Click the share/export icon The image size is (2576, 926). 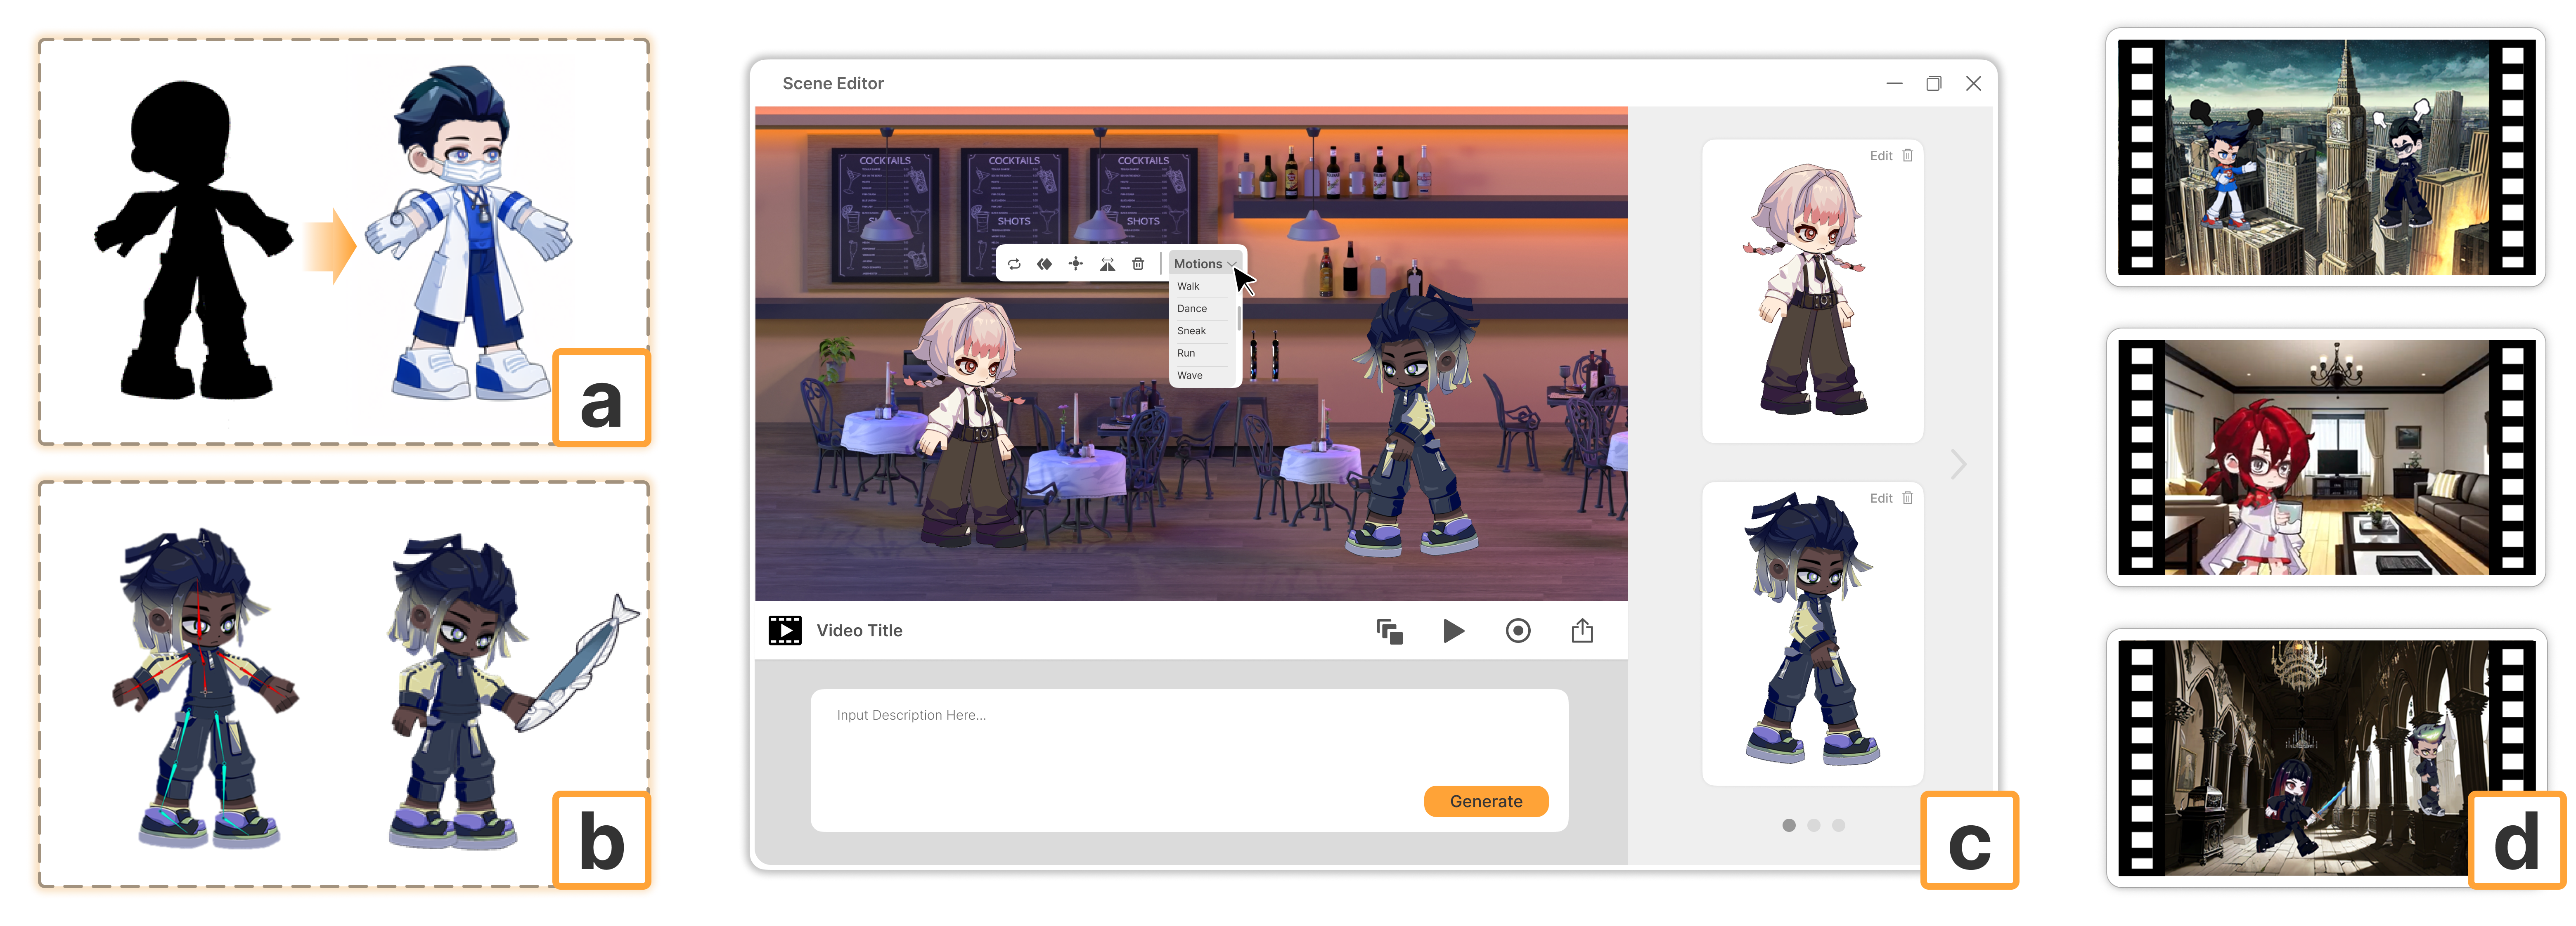click(1581, 631)
